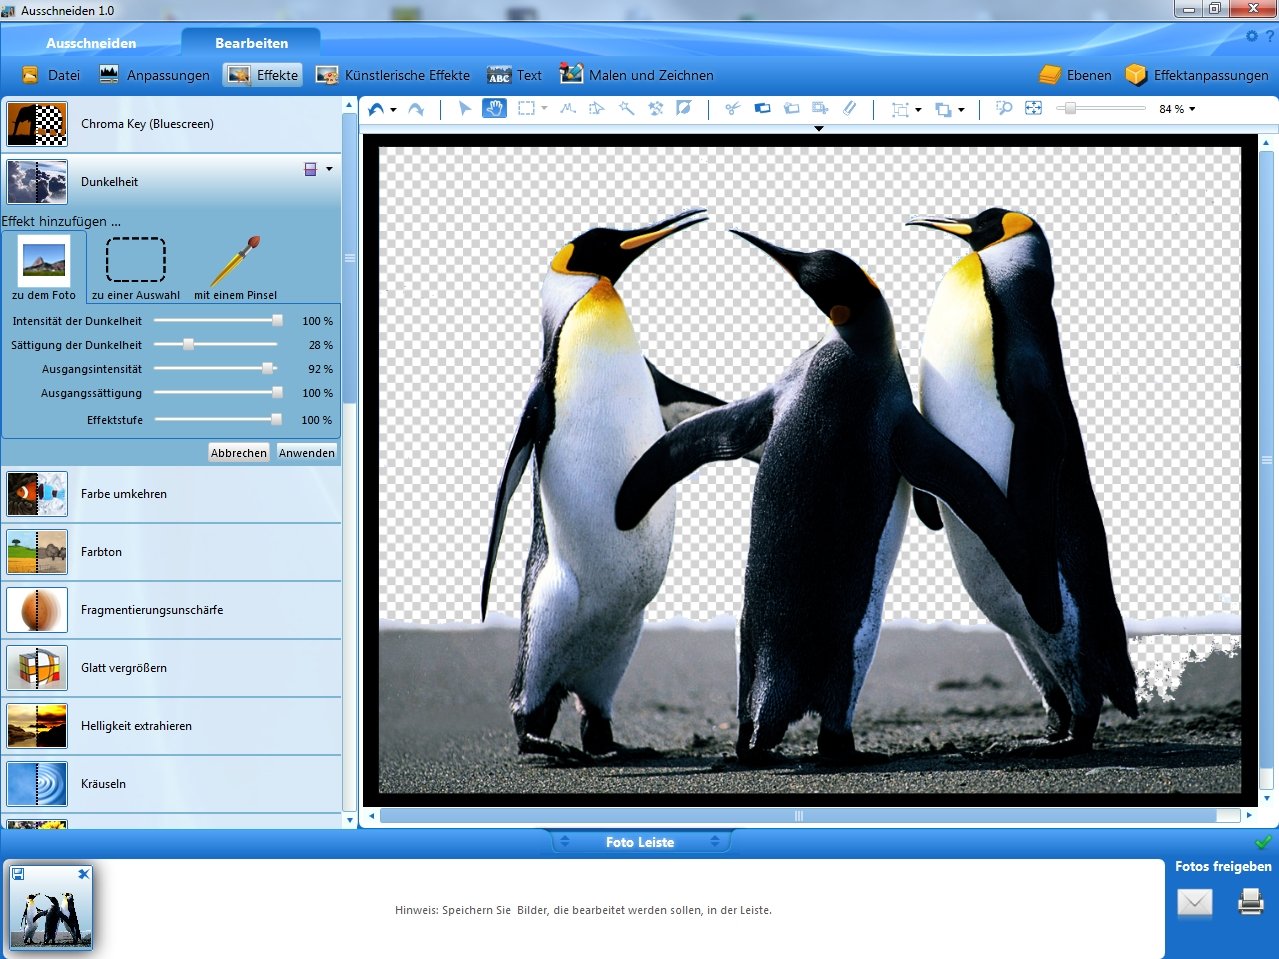Click the print icon under Fotos freigeben
1279x959 pixels.
pyautogui.click(x=1251, y=902)
